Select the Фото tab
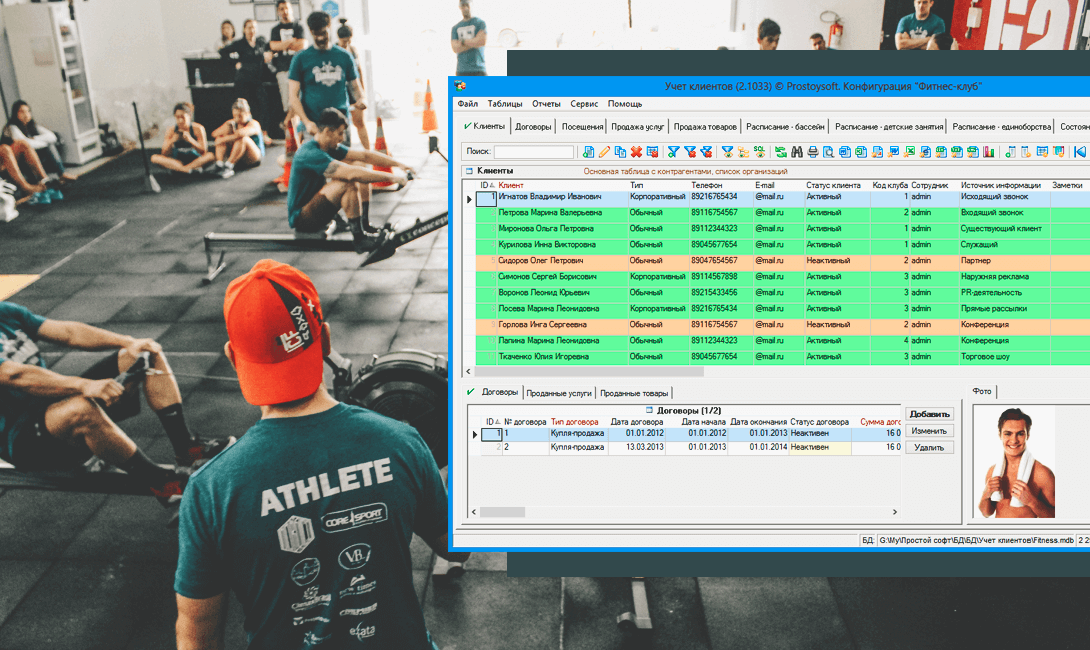 coord(982,391)
